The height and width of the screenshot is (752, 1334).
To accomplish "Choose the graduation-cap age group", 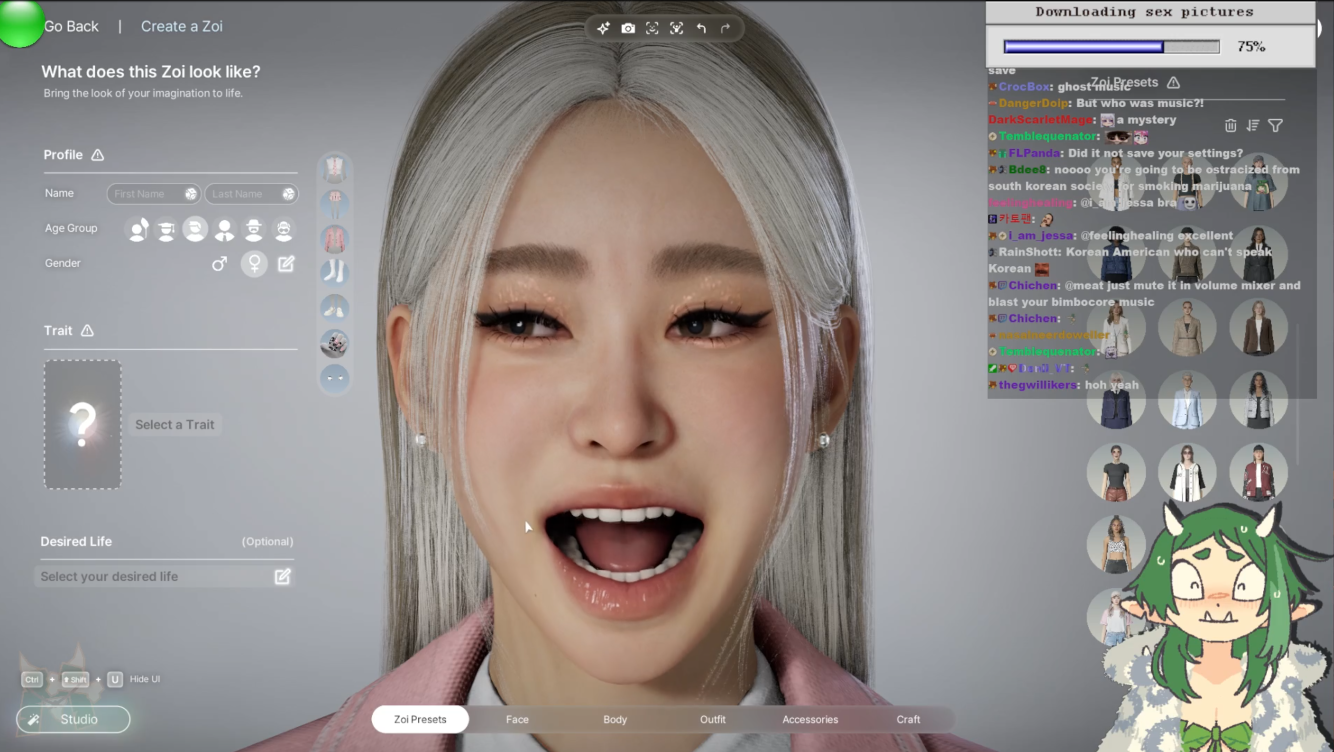I will pyautogui.click(x=167, y=230).
